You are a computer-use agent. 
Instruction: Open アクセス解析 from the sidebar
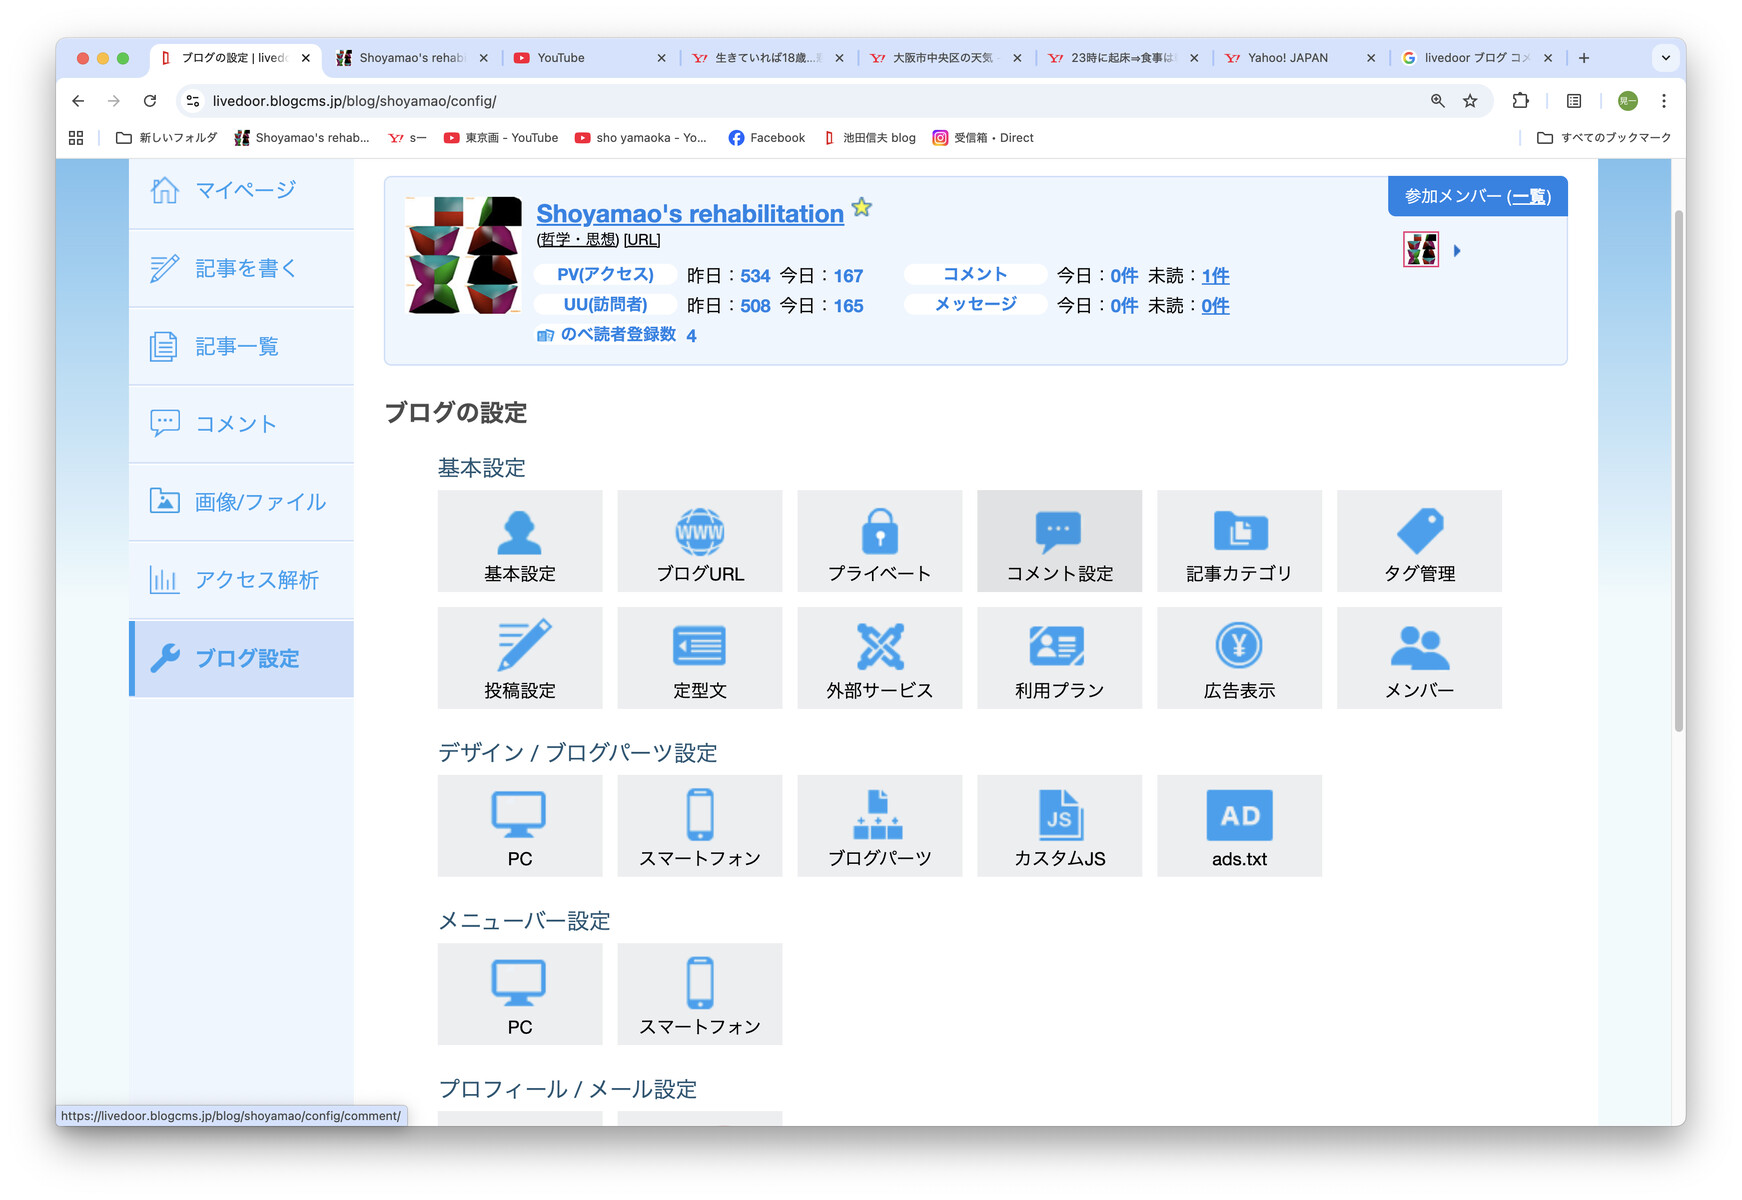[240, 580]
